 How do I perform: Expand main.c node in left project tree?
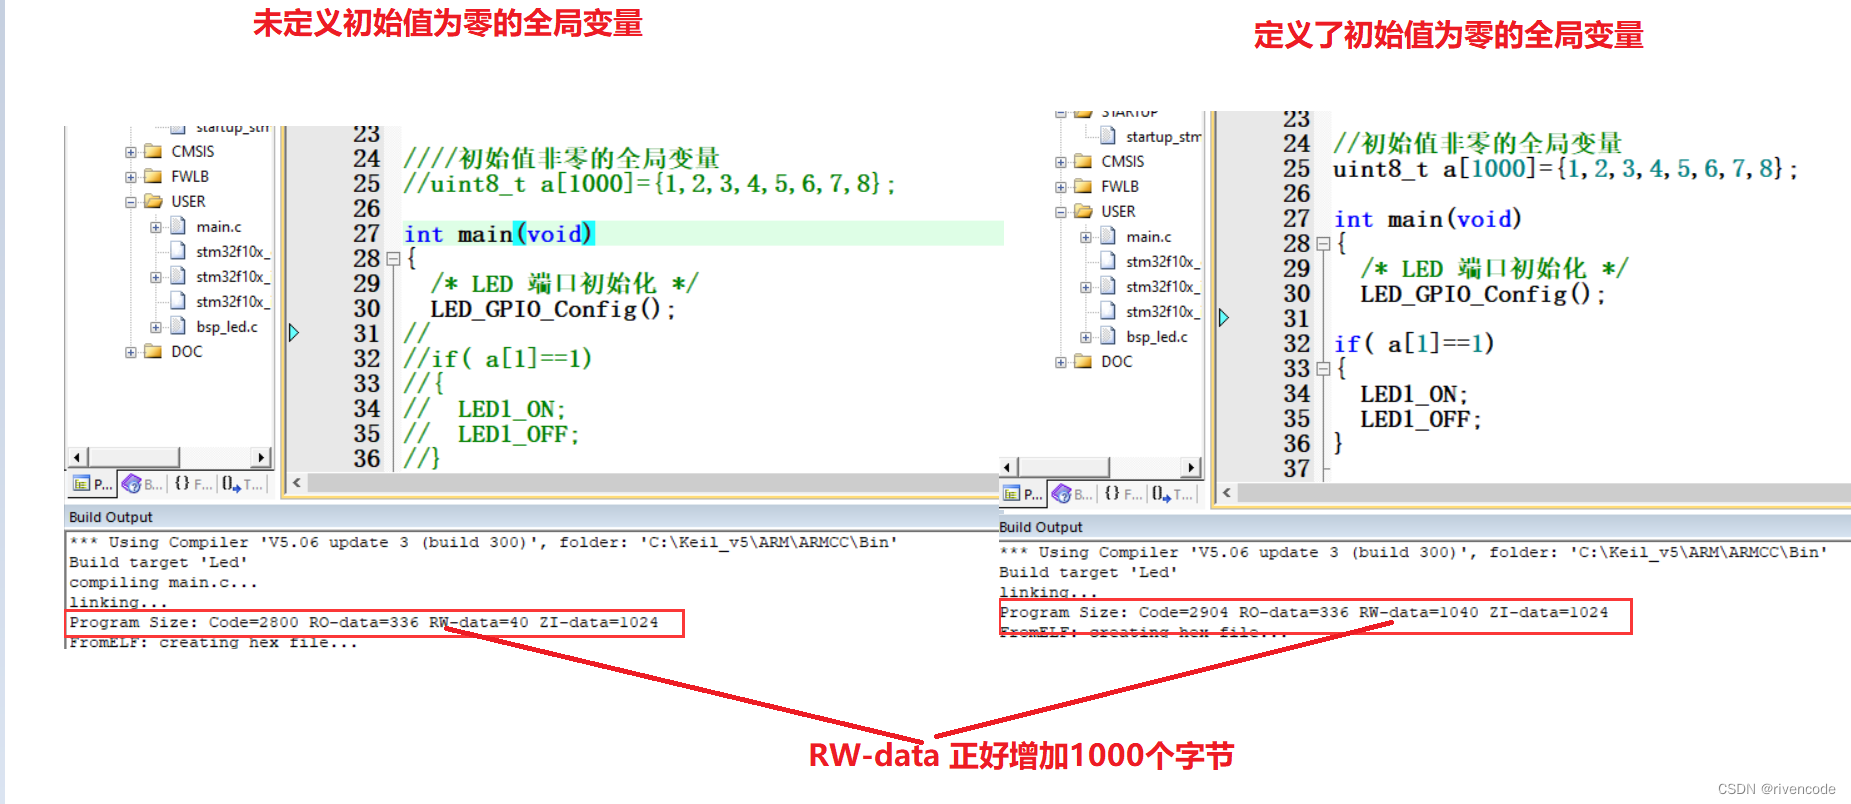coord(156,227)
